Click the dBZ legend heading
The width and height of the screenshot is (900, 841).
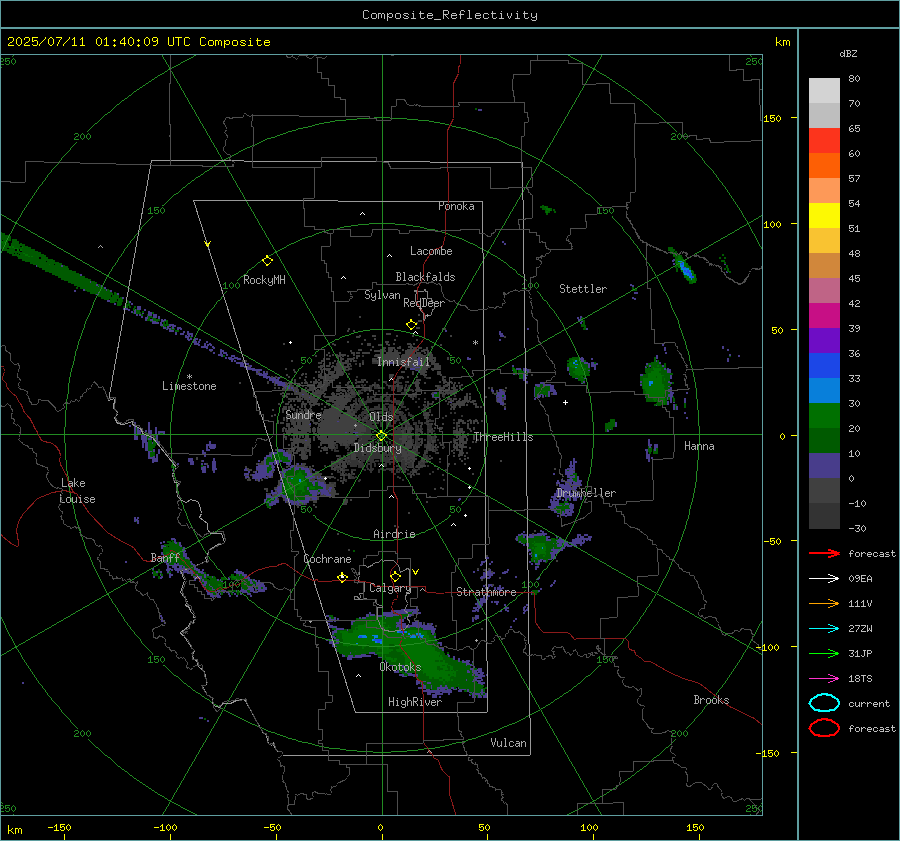pos(848,53)
